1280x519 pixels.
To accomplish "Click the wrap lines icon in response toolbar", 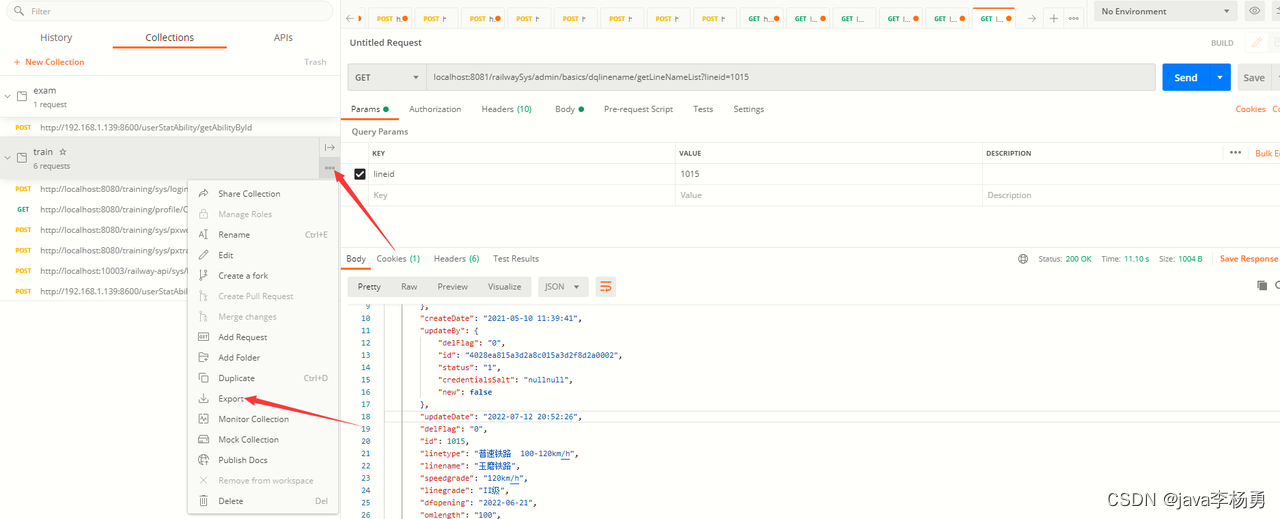I will click(x=605, y=287).
